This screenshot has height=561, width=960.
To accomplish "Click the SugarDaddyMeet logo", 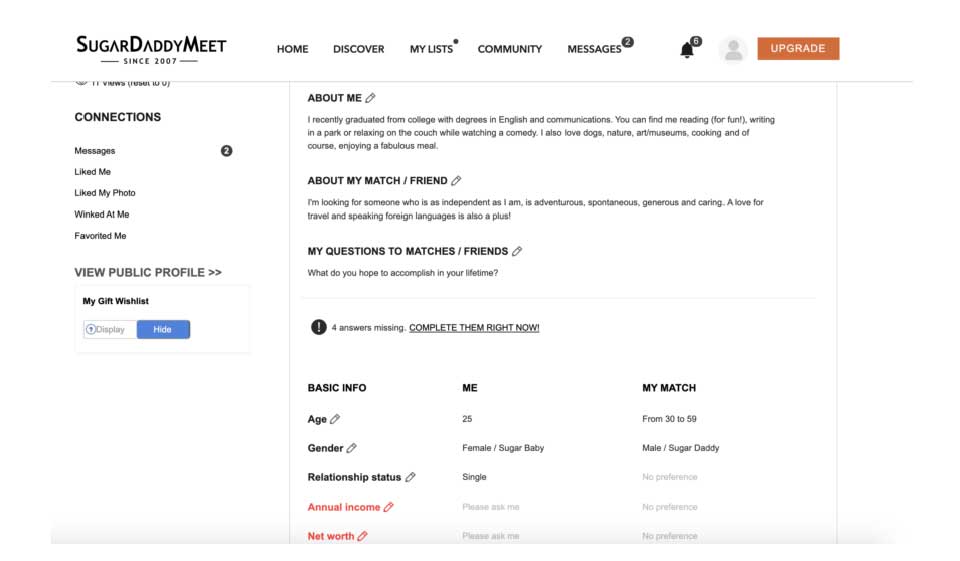I will 151,49.
